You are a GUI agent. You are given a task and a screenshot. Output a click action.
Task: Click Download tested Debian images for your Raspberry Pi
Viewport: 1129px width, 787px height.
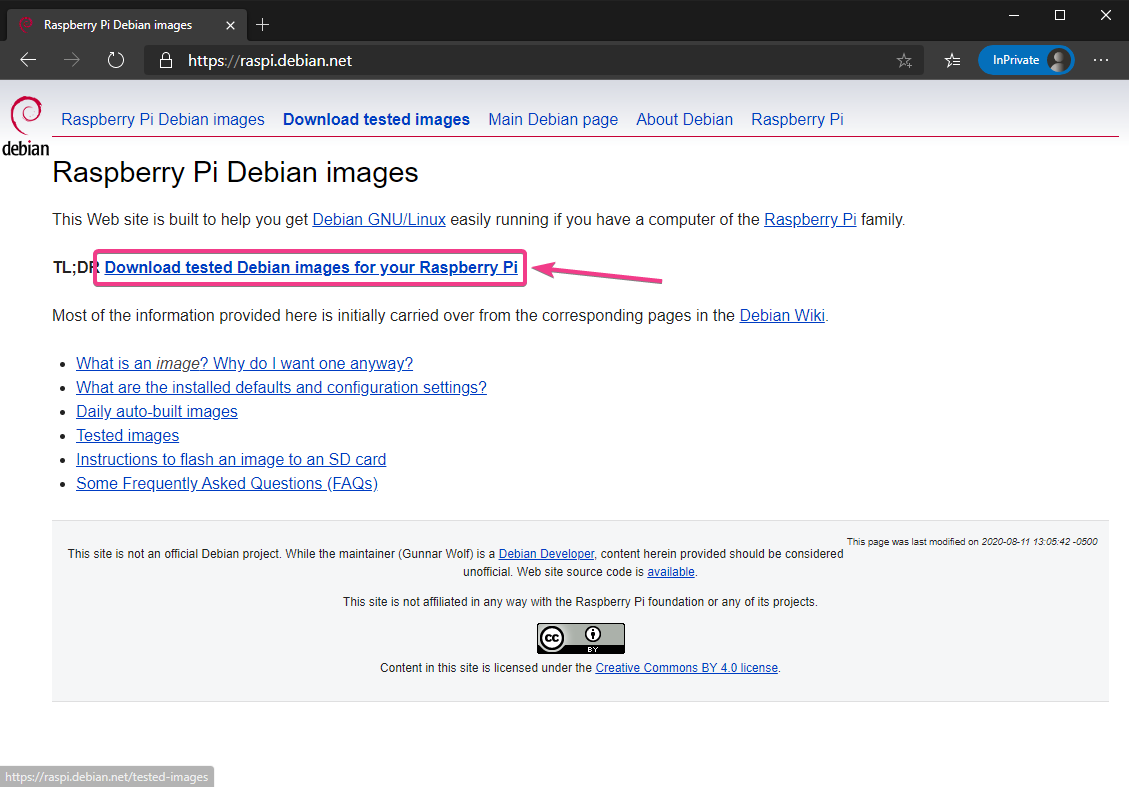[x=311, y=268]
